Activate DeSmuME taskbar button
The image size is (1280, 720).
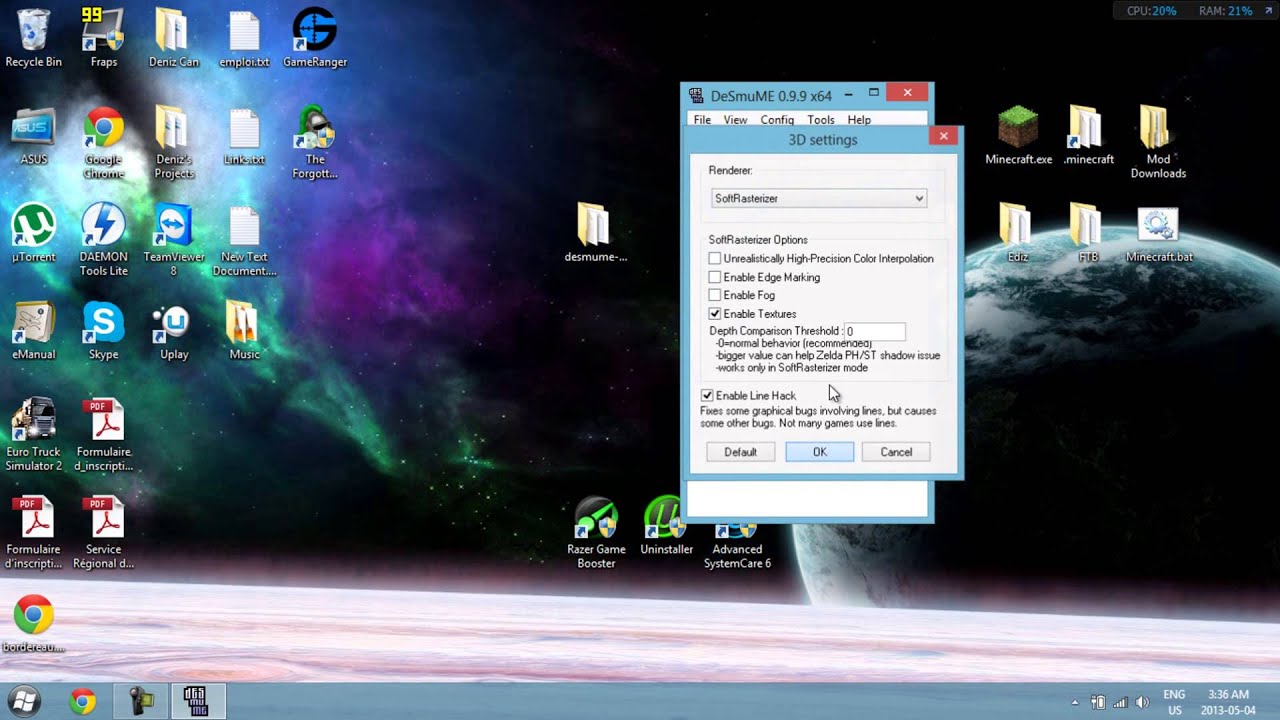pyautogui.click(x=197, y=701)
